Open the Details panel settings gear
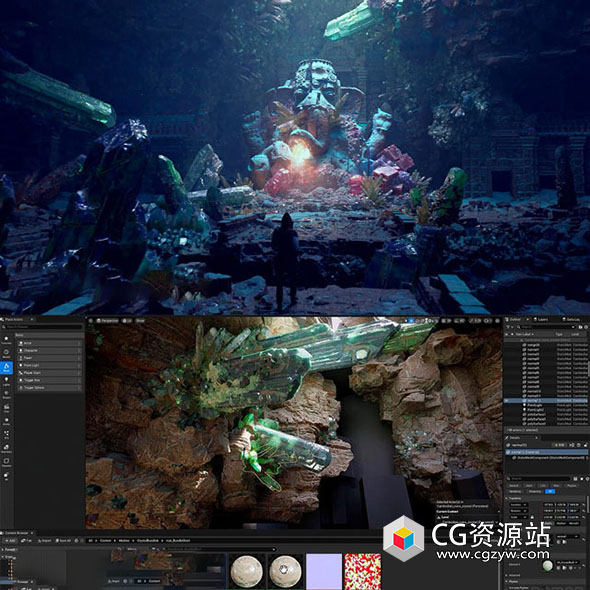This screenshot has height=590, width=590. (587, 479)
